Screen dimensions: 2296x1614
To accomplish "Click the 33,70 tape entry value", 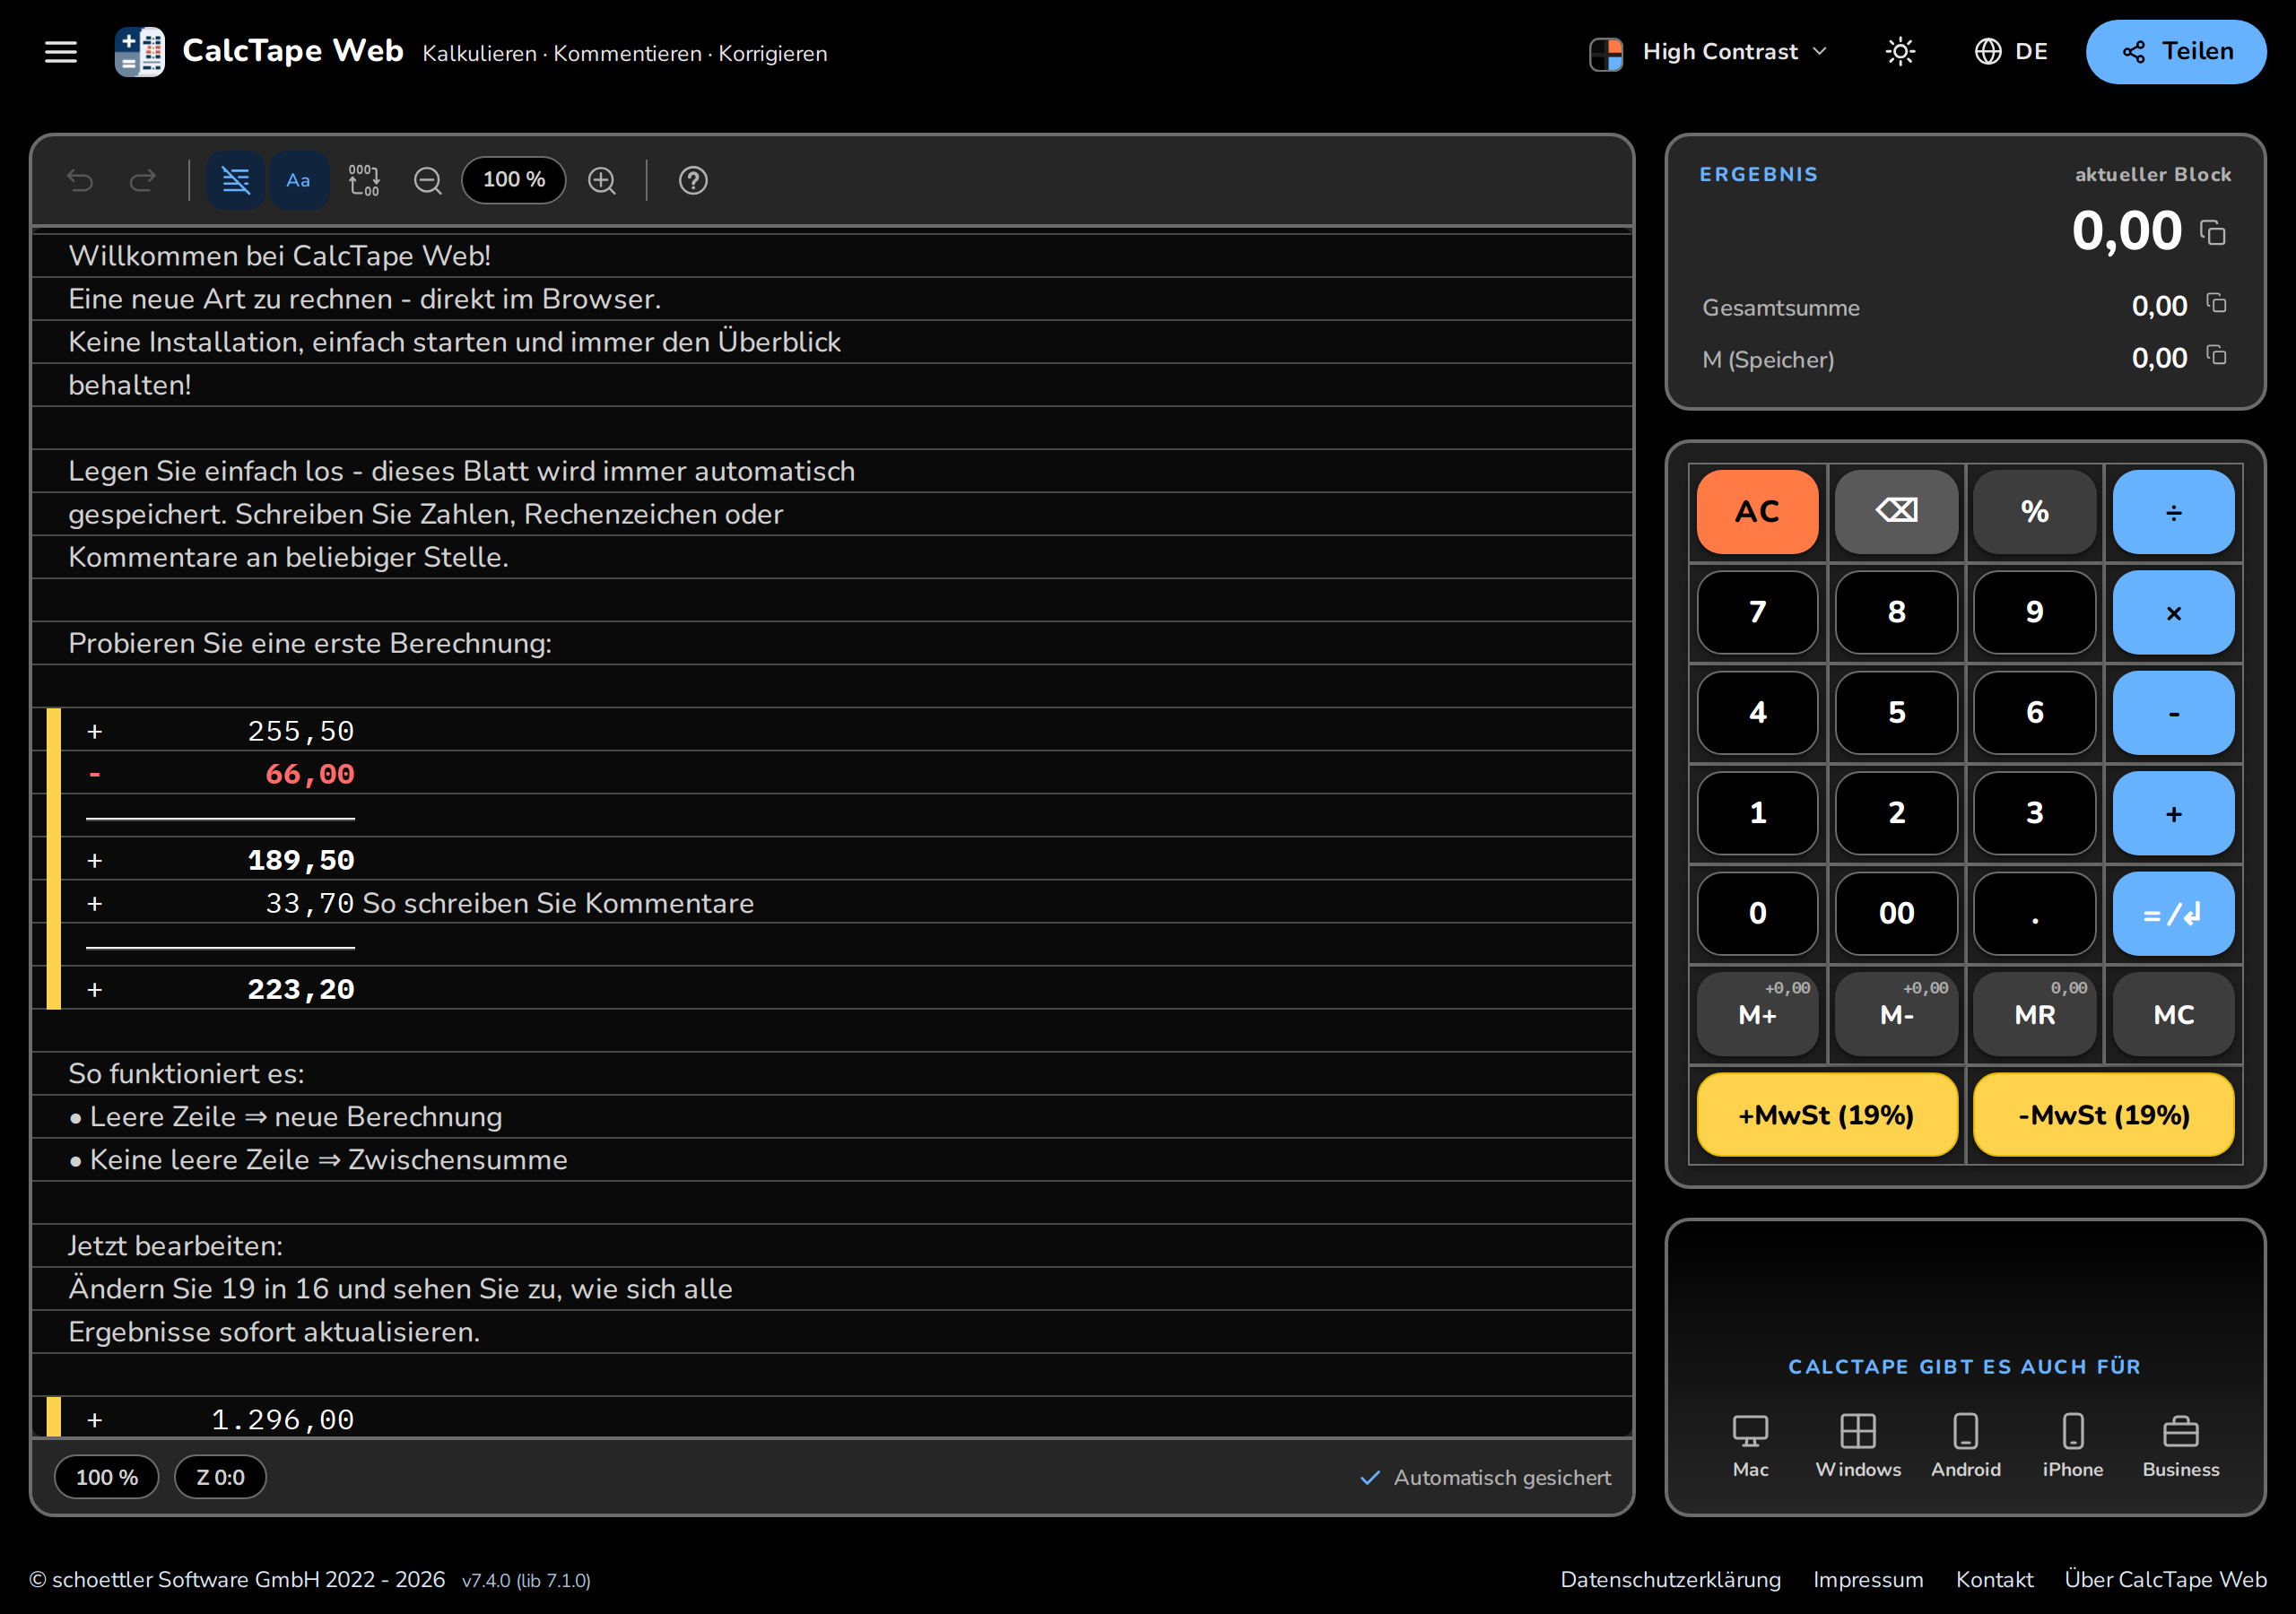I will click(310, 903).
